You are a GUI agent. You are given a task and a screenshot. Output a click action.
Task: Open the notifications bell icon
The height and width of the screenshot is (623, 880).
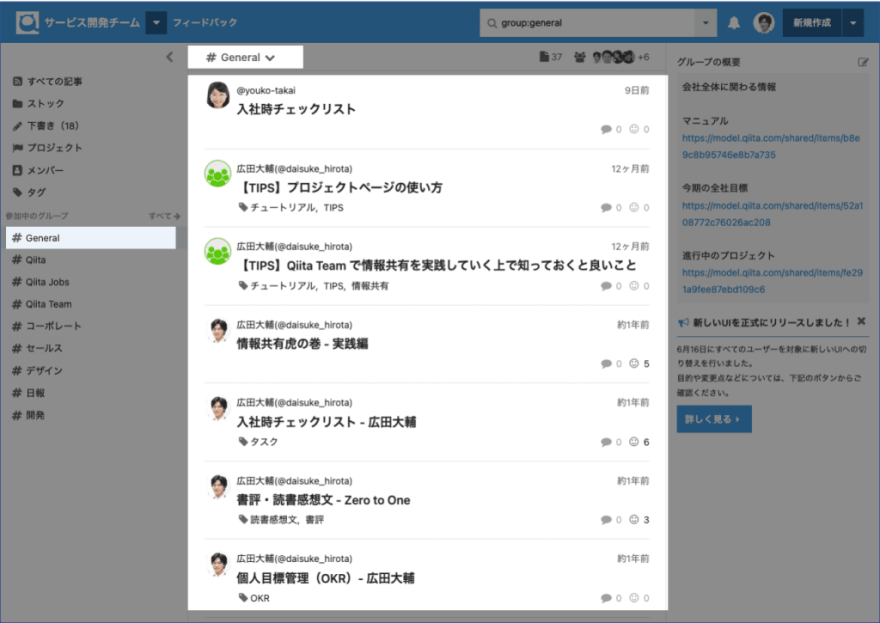tap(734, 23)
